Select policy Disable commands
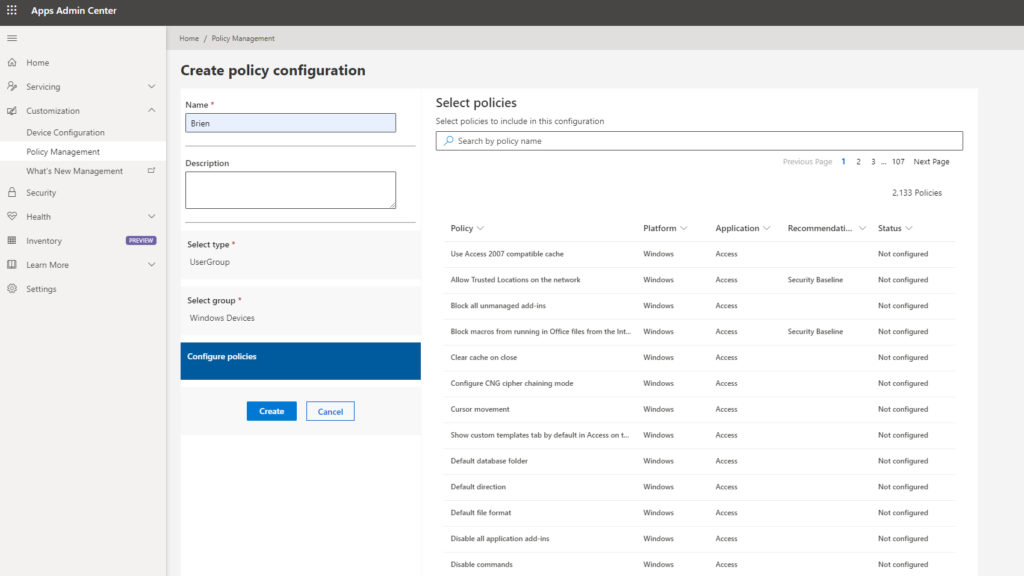The image size is (1024, 576). pyautogui.click(x=481, y=564)
